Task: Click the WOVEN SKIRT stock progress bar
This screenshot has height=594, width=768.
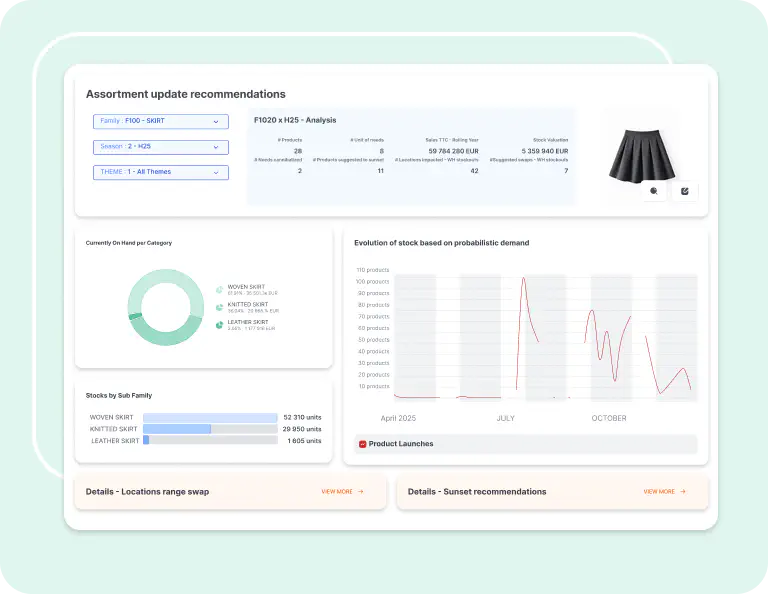Action: (x=210, y=418)
